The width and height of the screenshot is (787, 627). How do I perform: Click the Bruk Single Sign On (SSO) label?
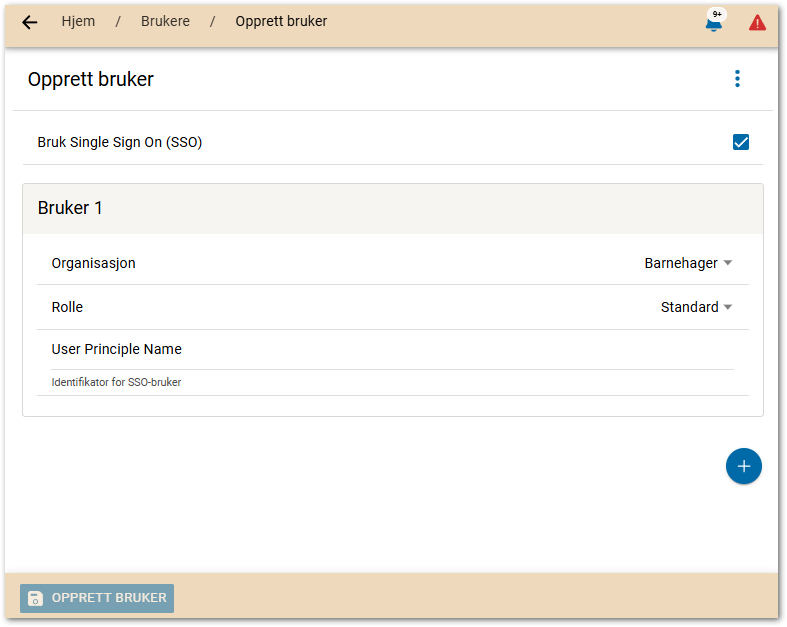pyautogui.click(x=120, y=142)
